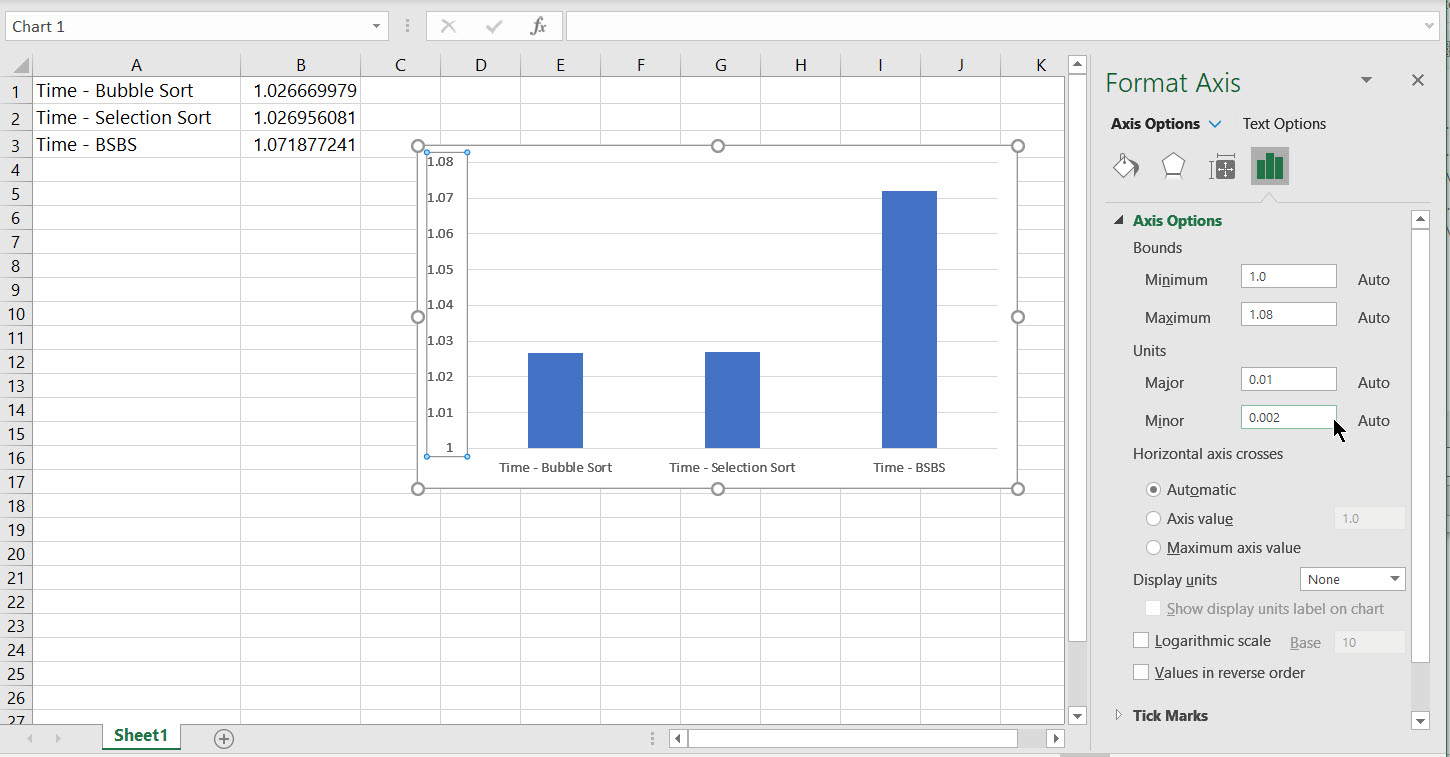Click the formula bar Enter checkmark icon
Image resolution: width=1450 pixels, height=757 pixels.
point(493,26)
